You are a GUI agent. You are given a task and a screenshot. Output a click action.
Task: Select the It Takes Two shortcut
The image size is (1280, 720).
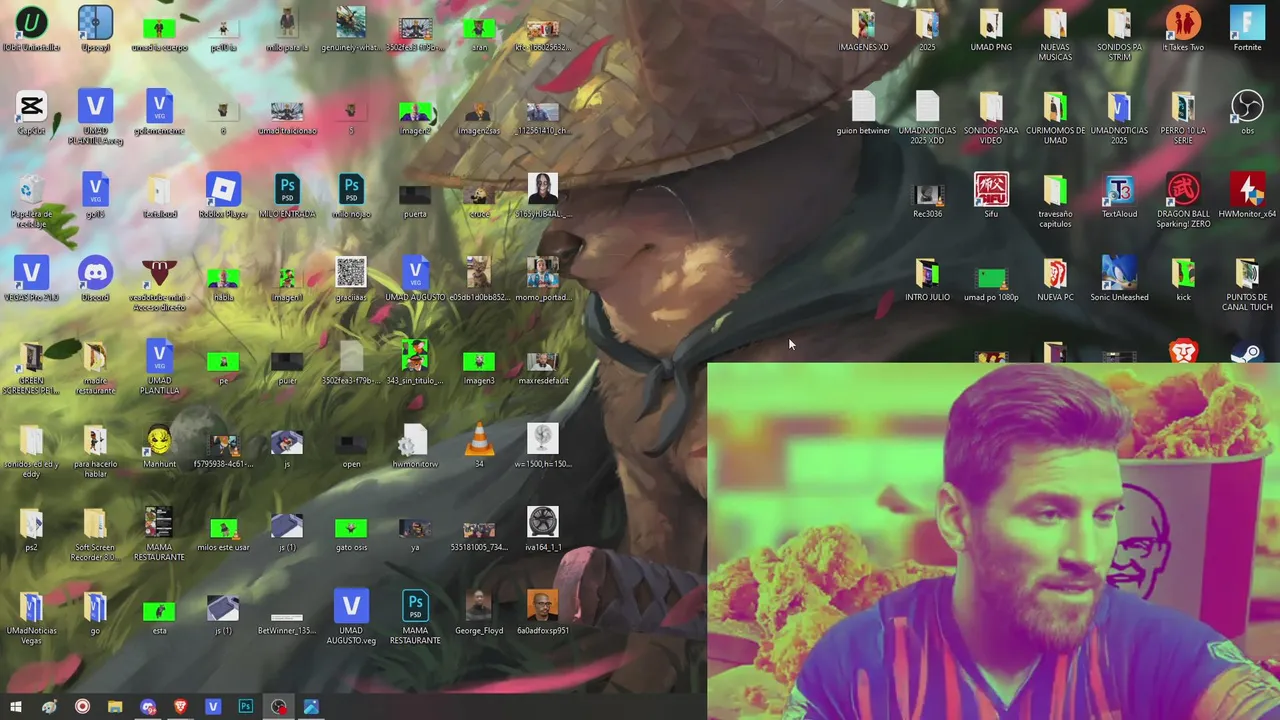[1183, 29]
